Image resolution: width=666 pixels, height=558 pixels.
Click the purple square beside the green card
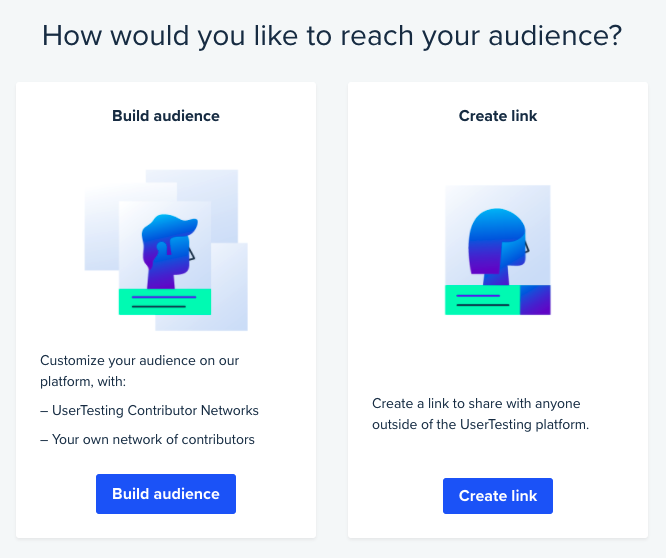point(535,300)
